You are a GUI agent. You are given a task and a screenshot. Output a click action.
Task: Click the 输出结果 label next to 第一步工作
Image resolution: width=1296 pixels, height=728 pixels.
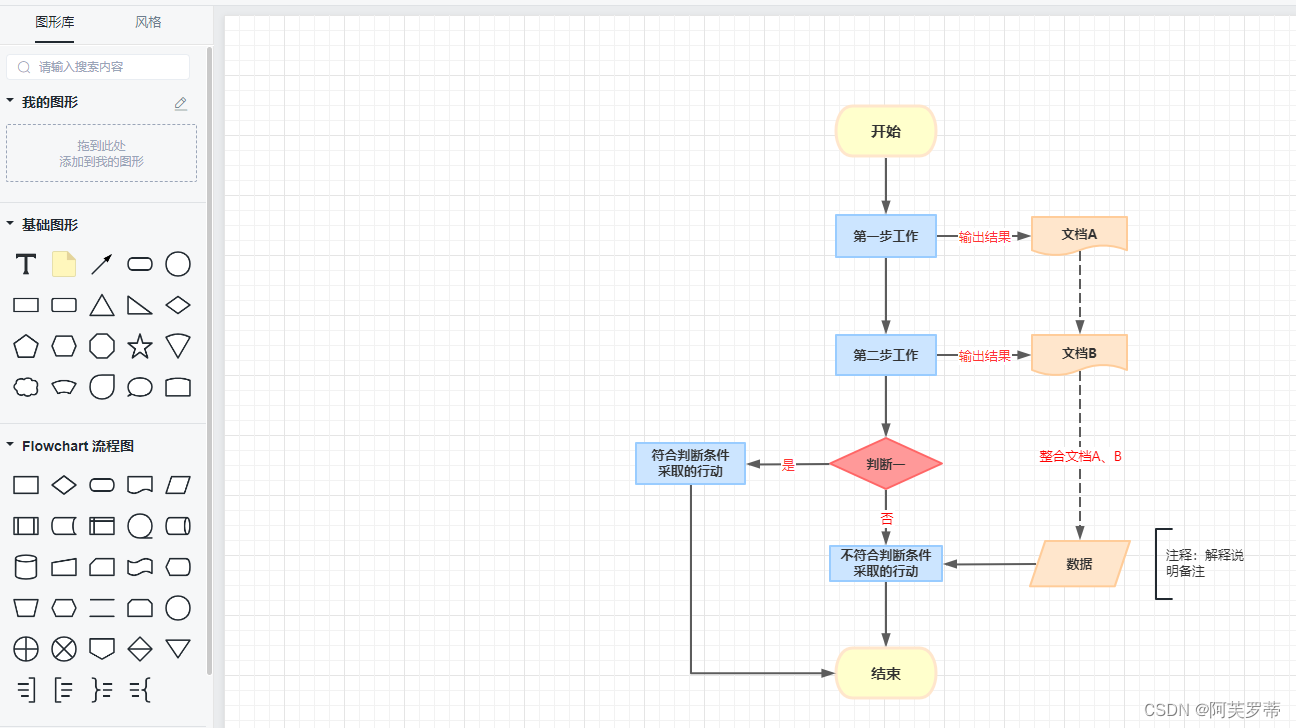tap(985, 237)
